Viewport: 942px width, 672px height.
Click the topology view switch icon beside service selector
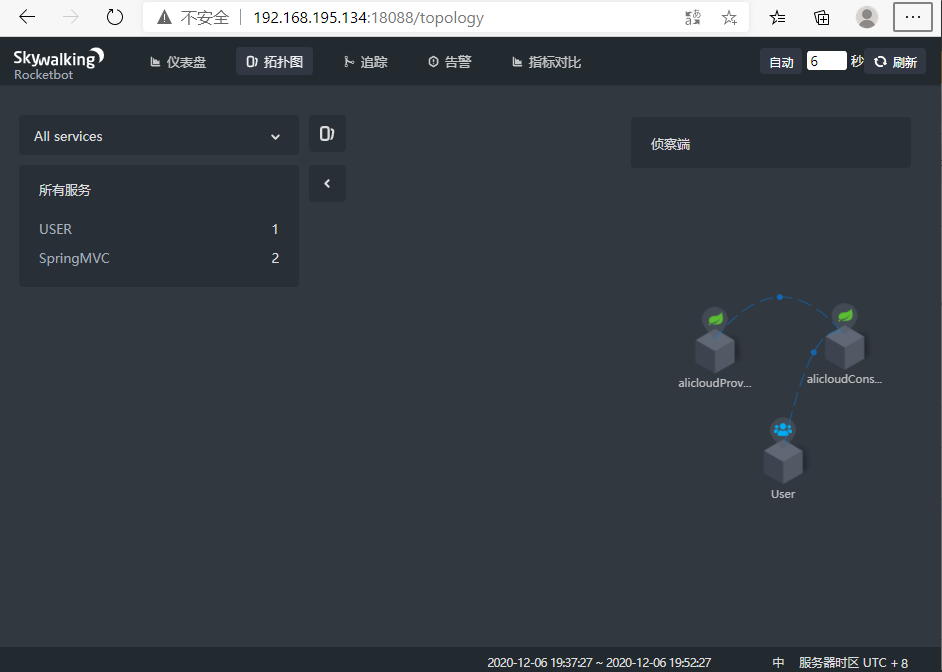pyautogui.click(x=327, y=131)
